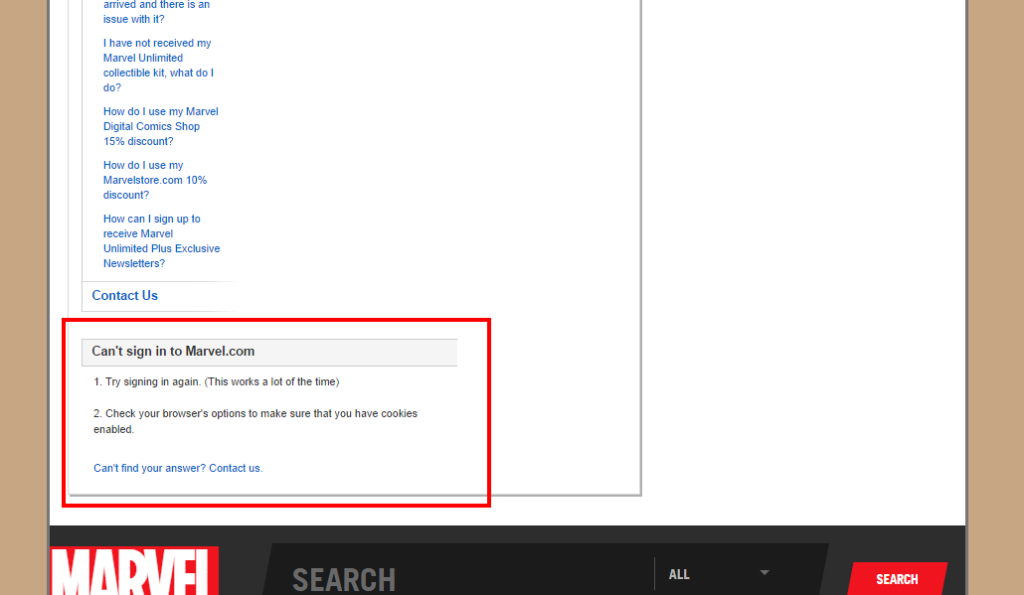Select the Contact Us sidebar section
This screenshot has width=1024, height=595.
pos(125,295)
